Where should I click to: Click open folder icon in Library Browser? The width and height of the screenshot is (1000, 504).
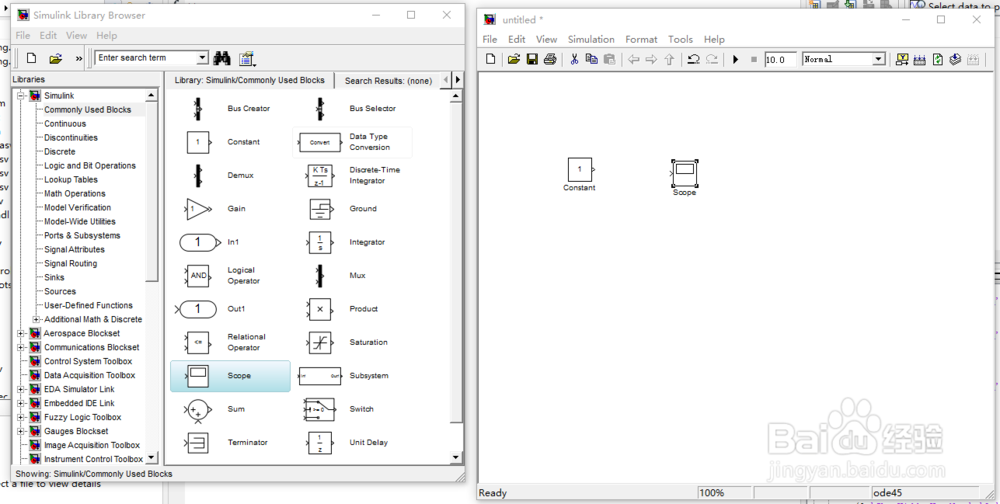pos(55,58)
